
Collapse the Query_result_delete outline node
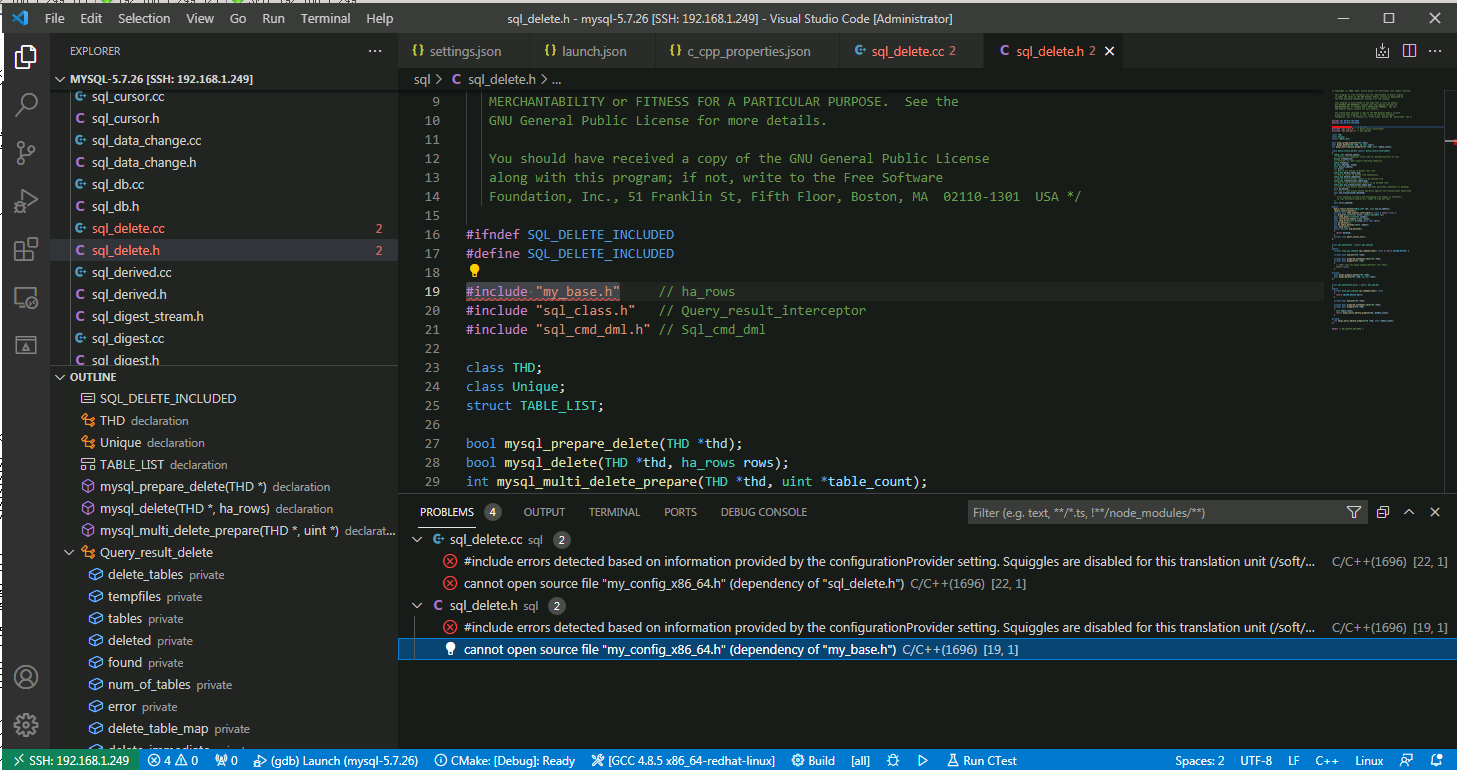pyautogui.click(x=69, y=552)
